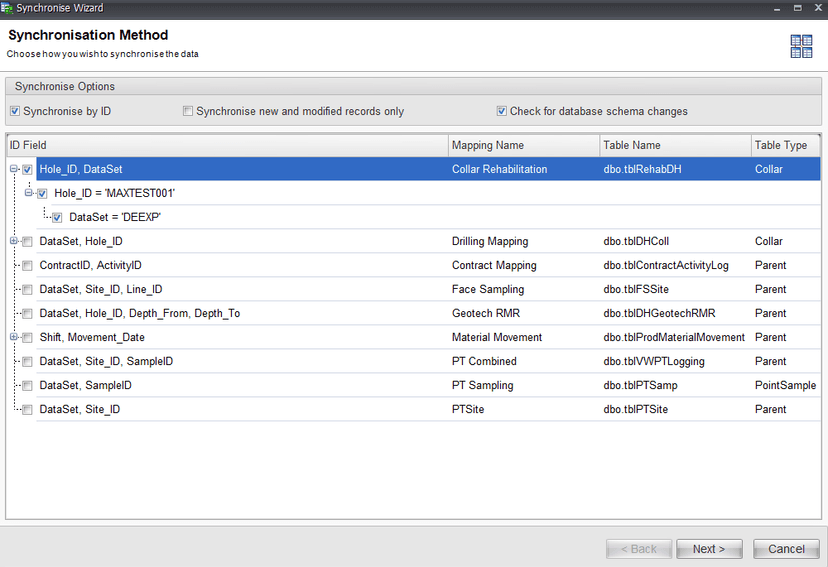Maximize the Synchronise Wizard window
Viewport: 828px width, 567px height.
point(797,8)
